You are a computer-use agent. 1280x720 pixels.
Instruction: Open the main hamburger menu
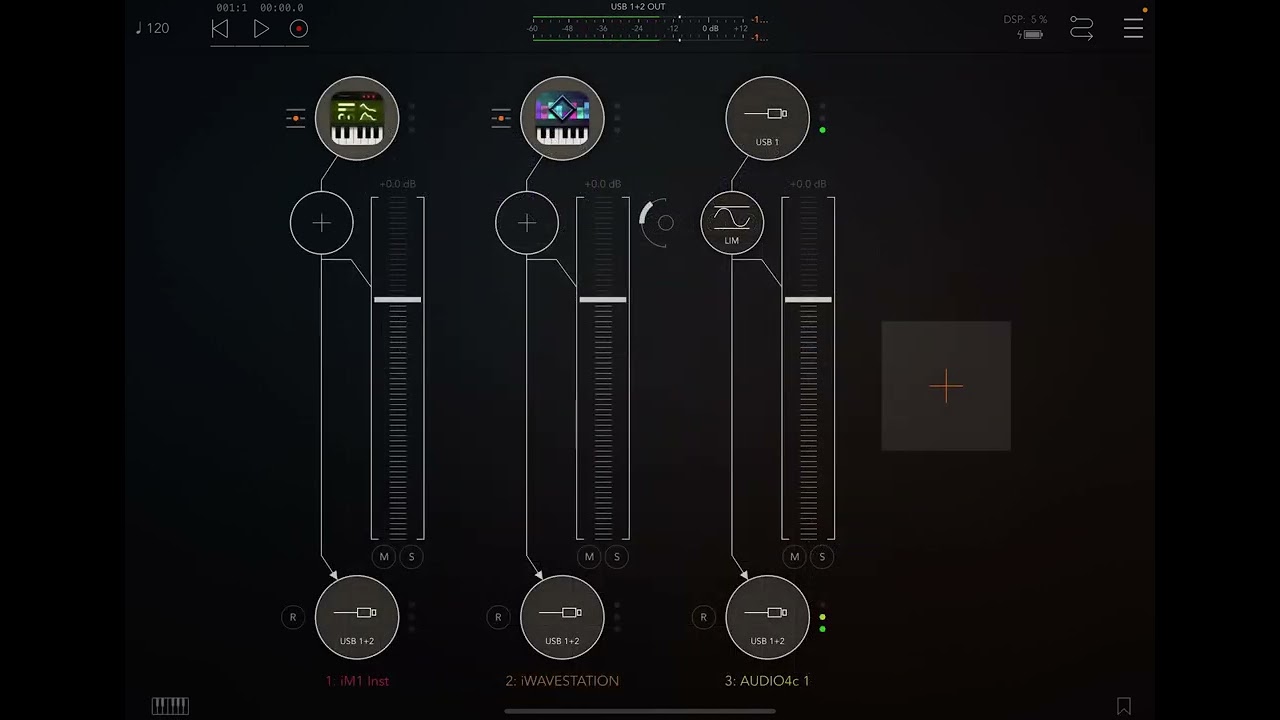point(1133,28)
